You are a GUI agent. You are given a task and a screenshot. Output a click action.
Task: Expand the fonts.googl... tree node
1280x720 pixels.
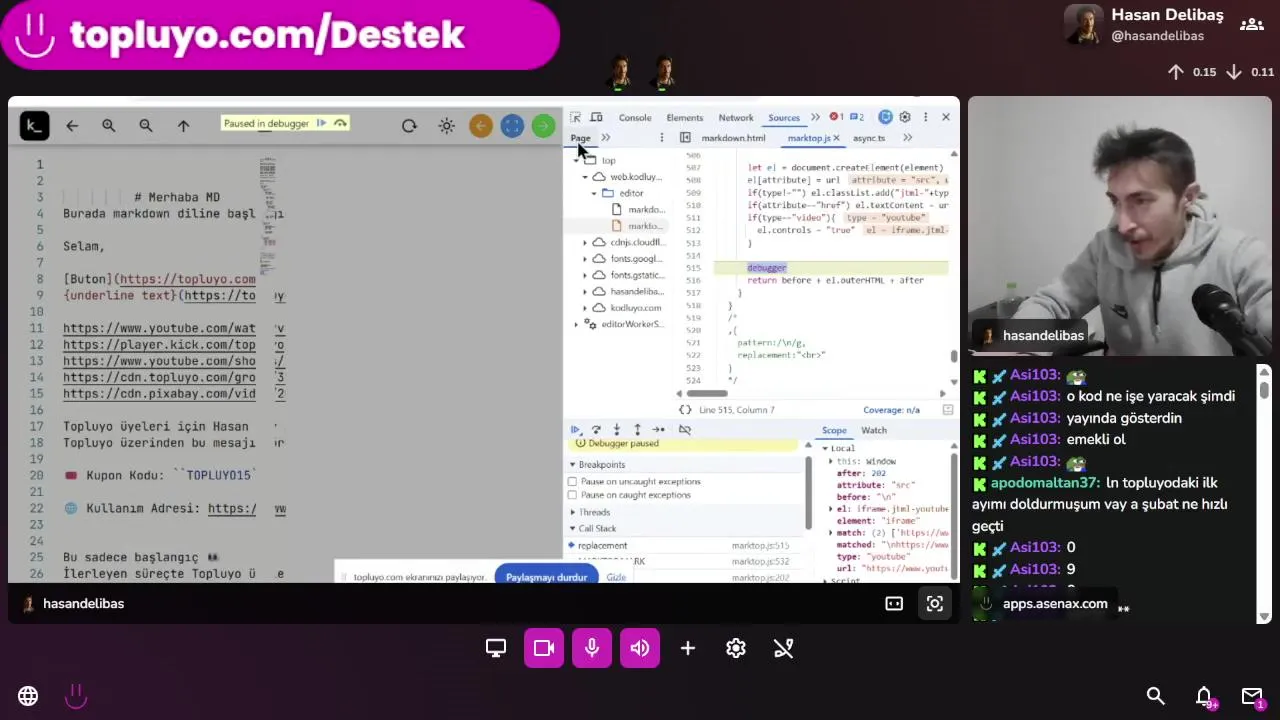point(585,259)
